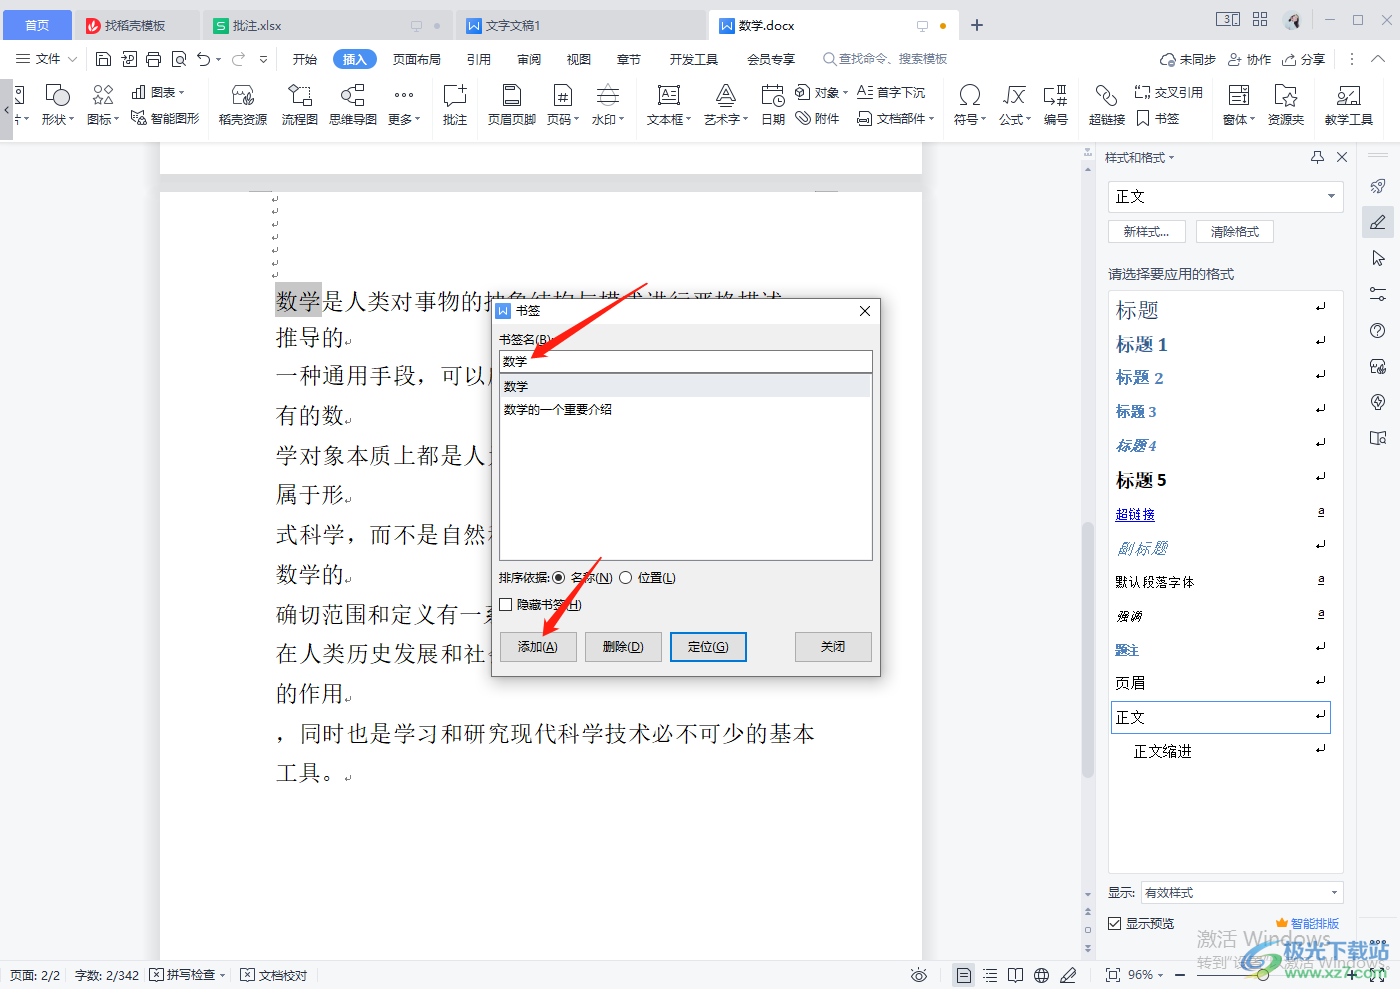Toggle Document proofing in status bar

click(274, 975)
